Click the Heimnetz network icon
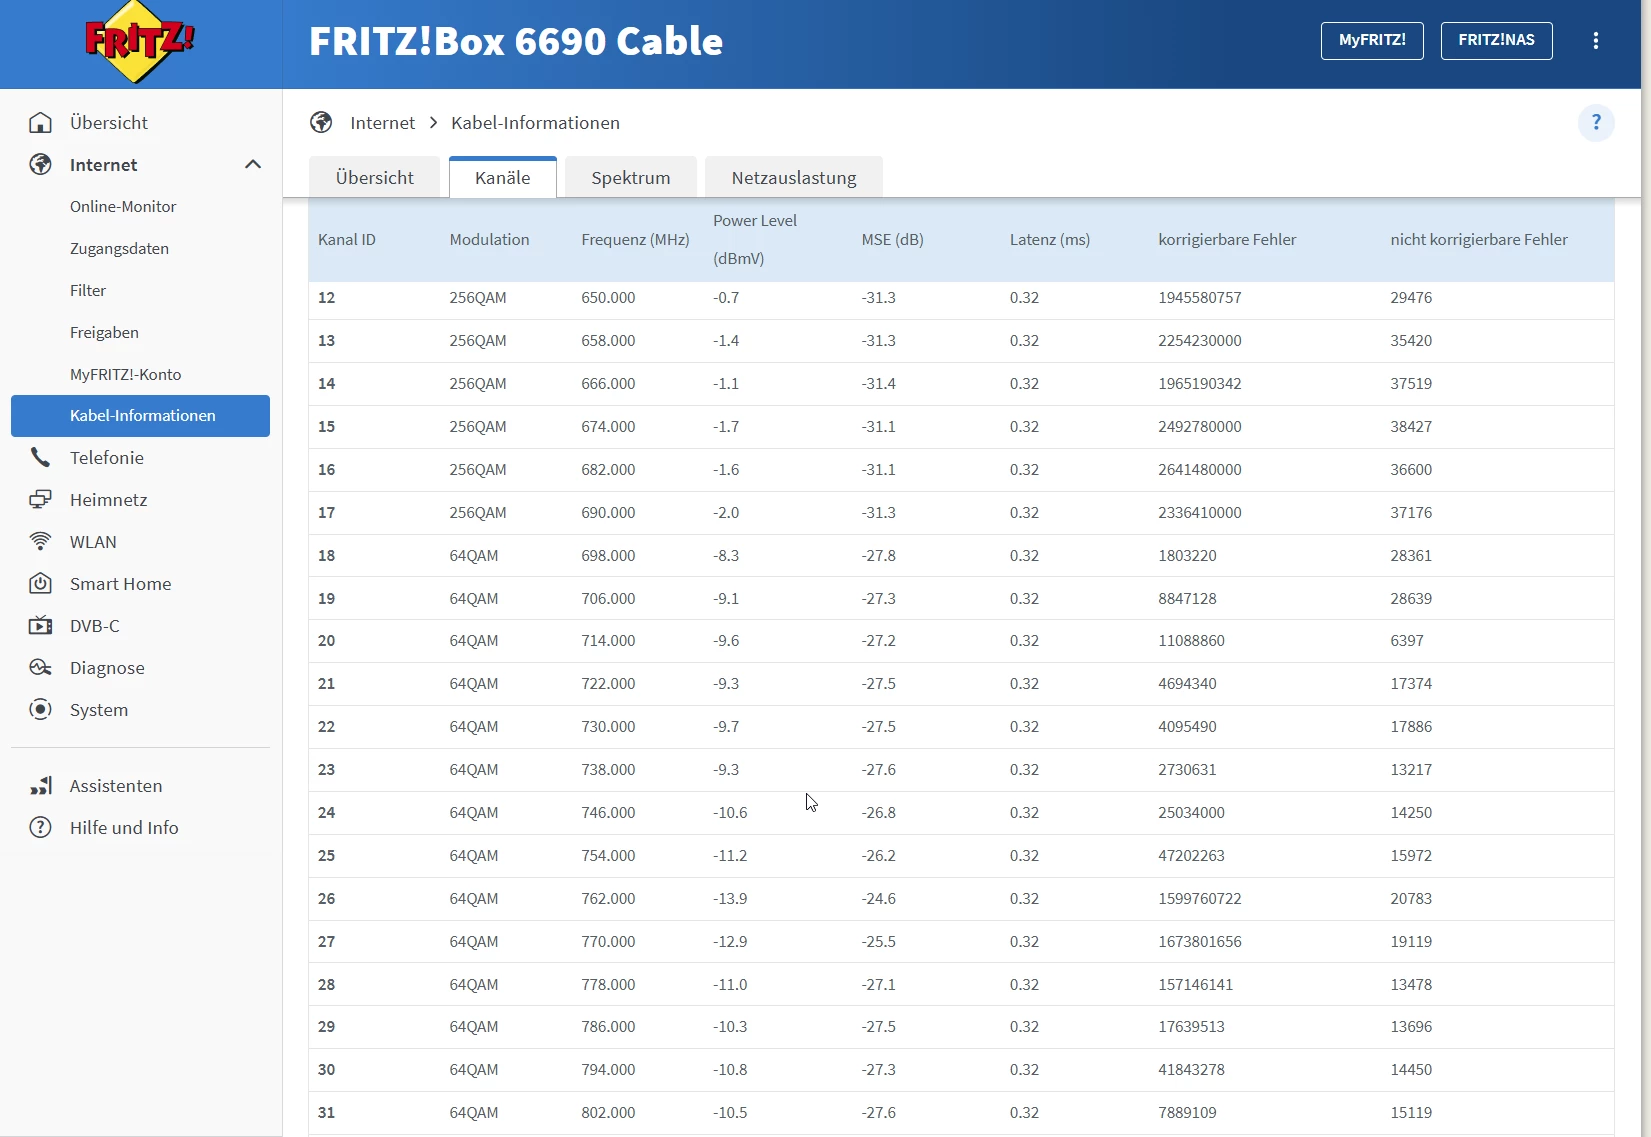 pos(40,500)
